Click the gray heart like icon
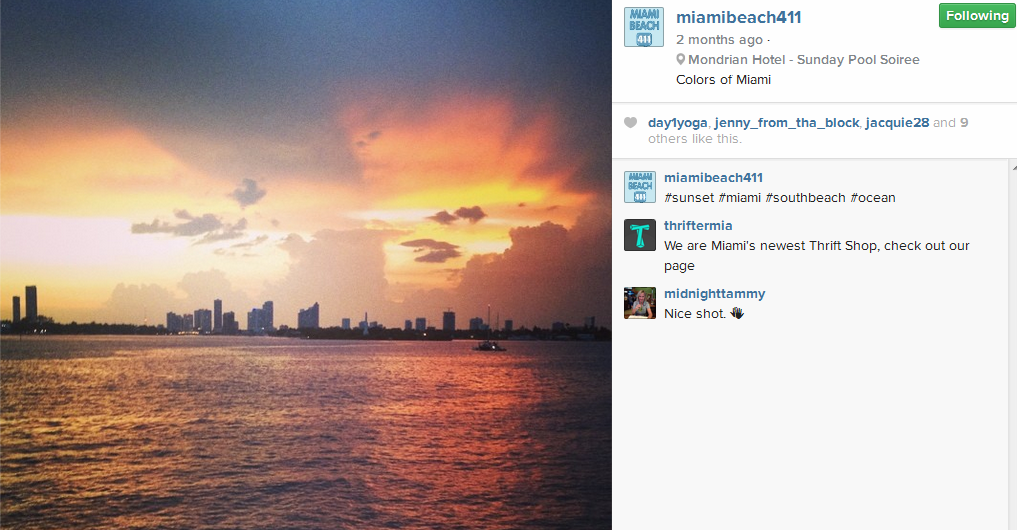The image size is (1017, 530). click(630, 123)
